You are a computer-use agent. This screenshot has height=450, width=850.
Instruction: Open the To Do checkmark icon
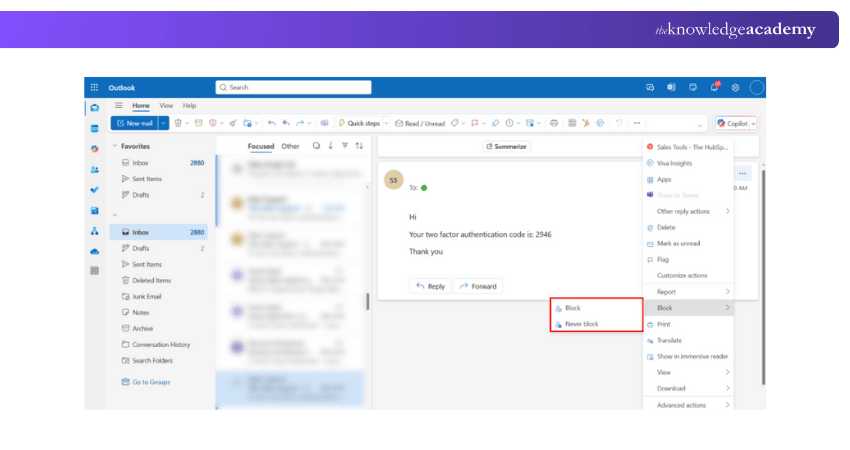95,190
